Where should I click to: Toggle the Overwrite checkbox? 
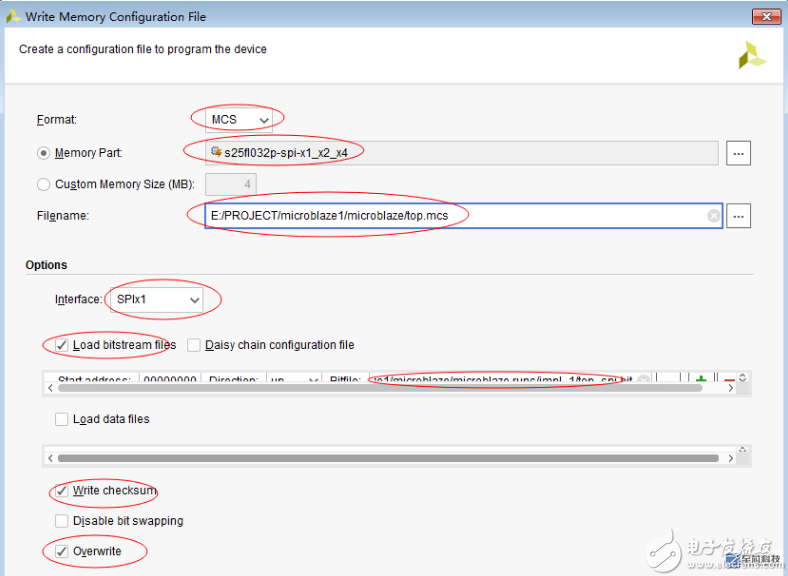click(x=63, y=551)
